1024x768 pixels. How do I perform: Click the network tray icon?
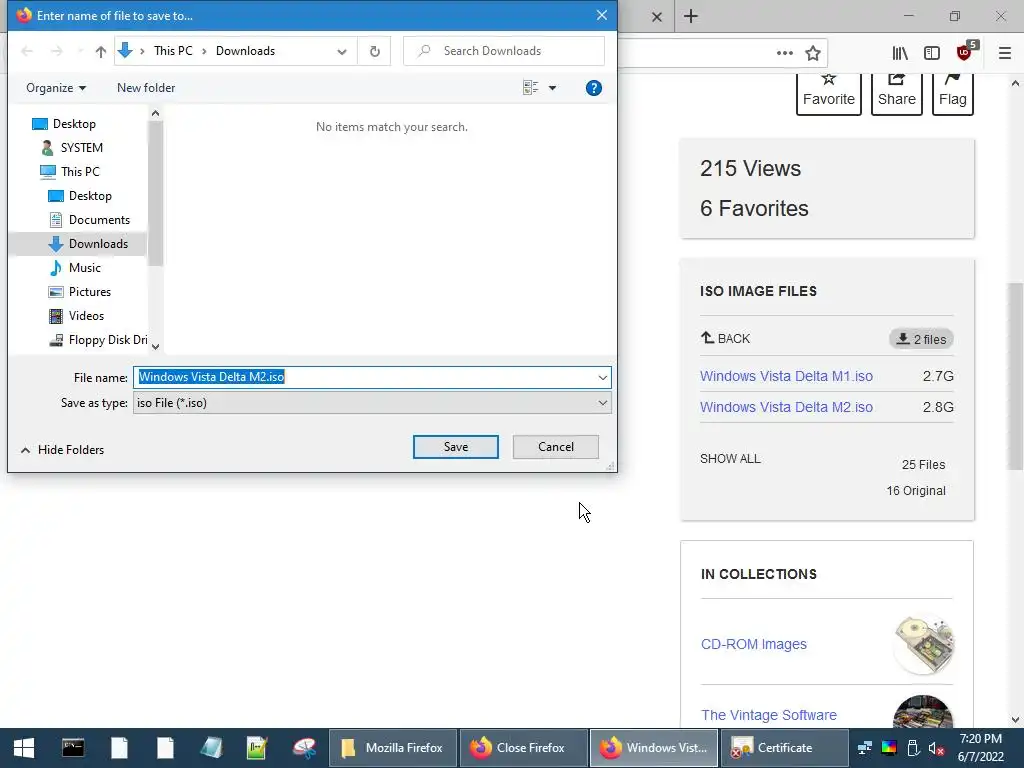tap(865, 748)
